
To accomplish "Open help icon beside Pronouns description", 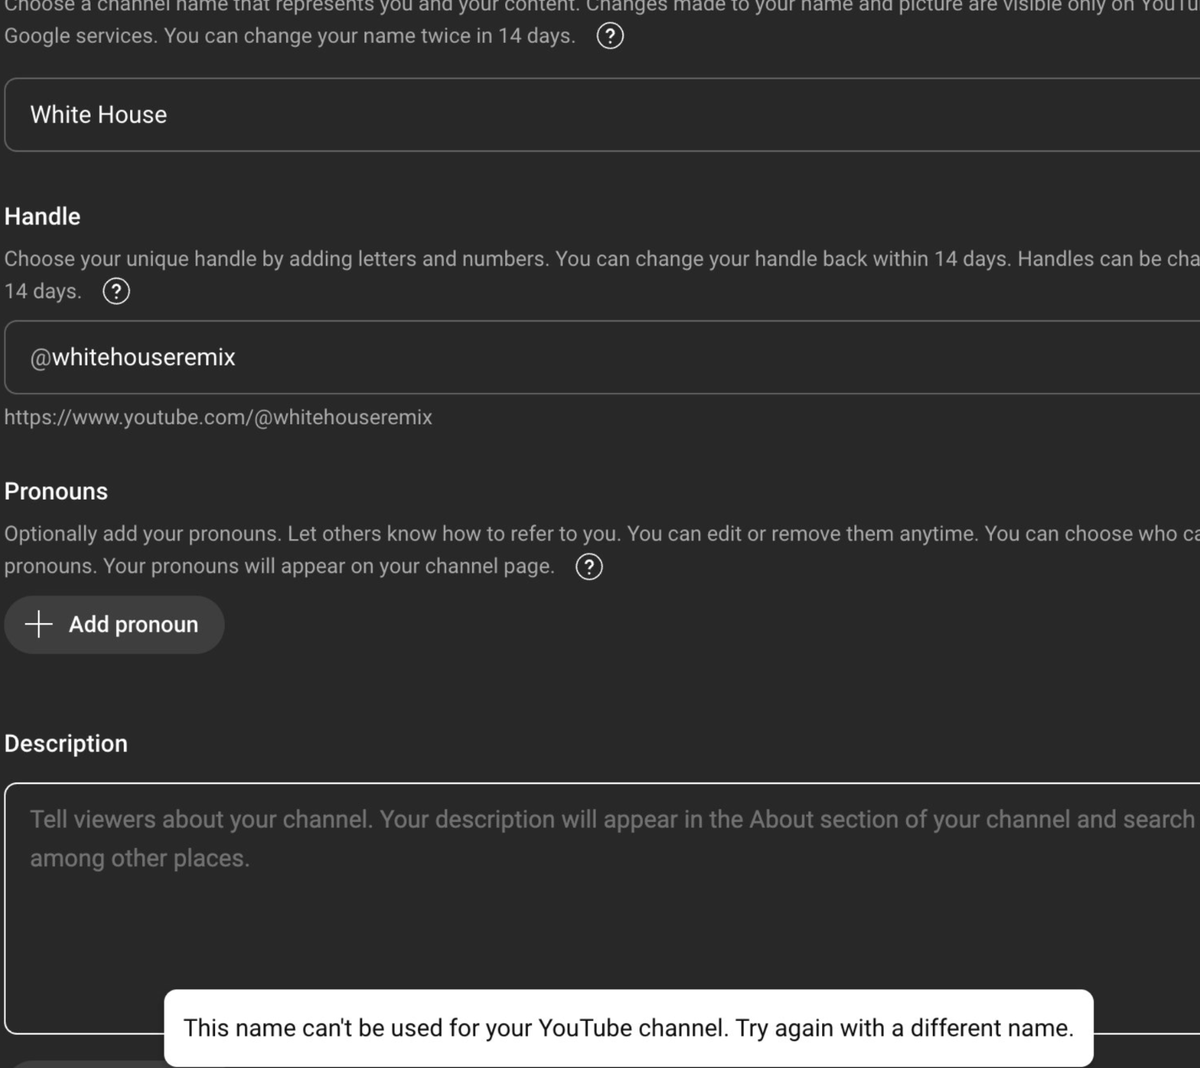I will 590,567.
